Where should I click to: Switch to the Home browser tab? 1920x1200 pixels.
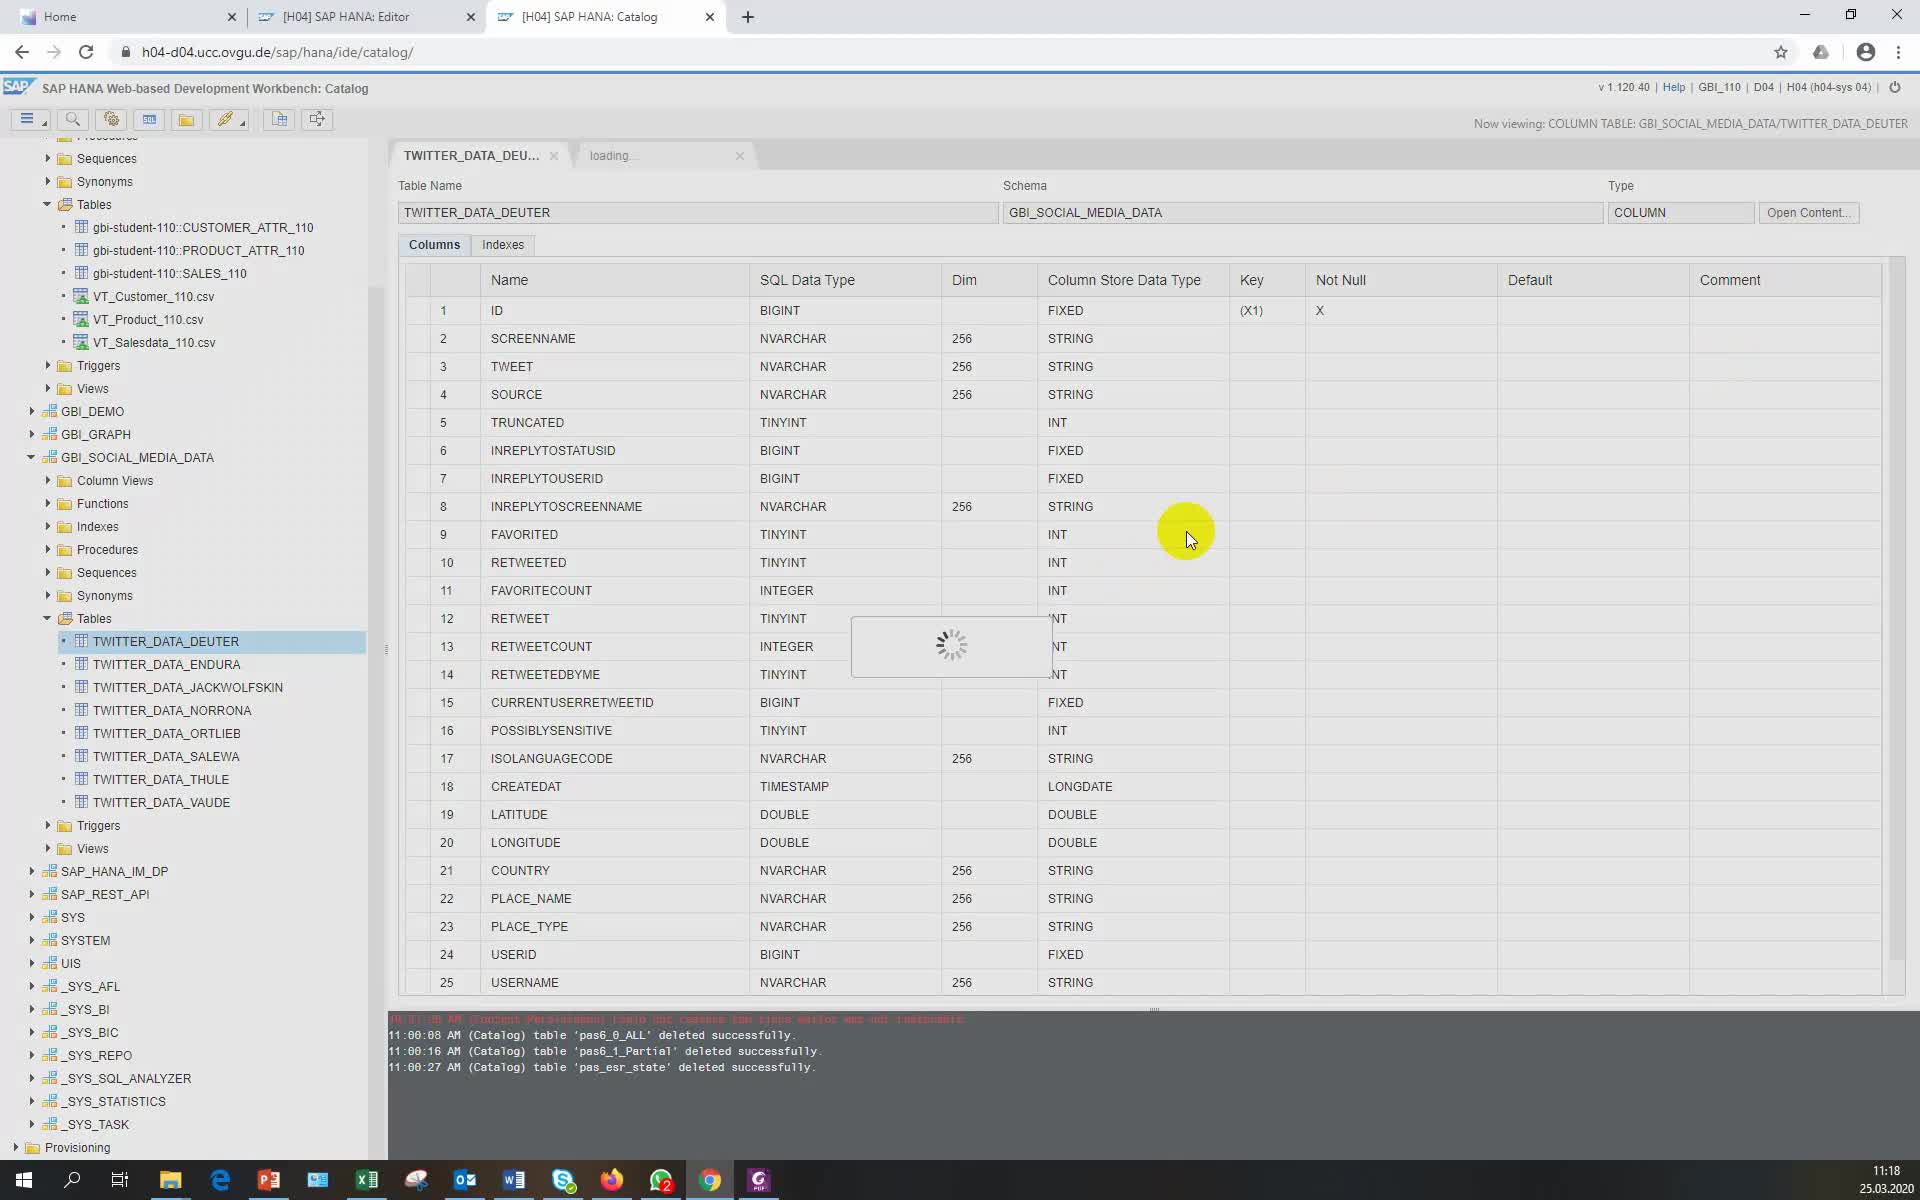tap(127, 17)
